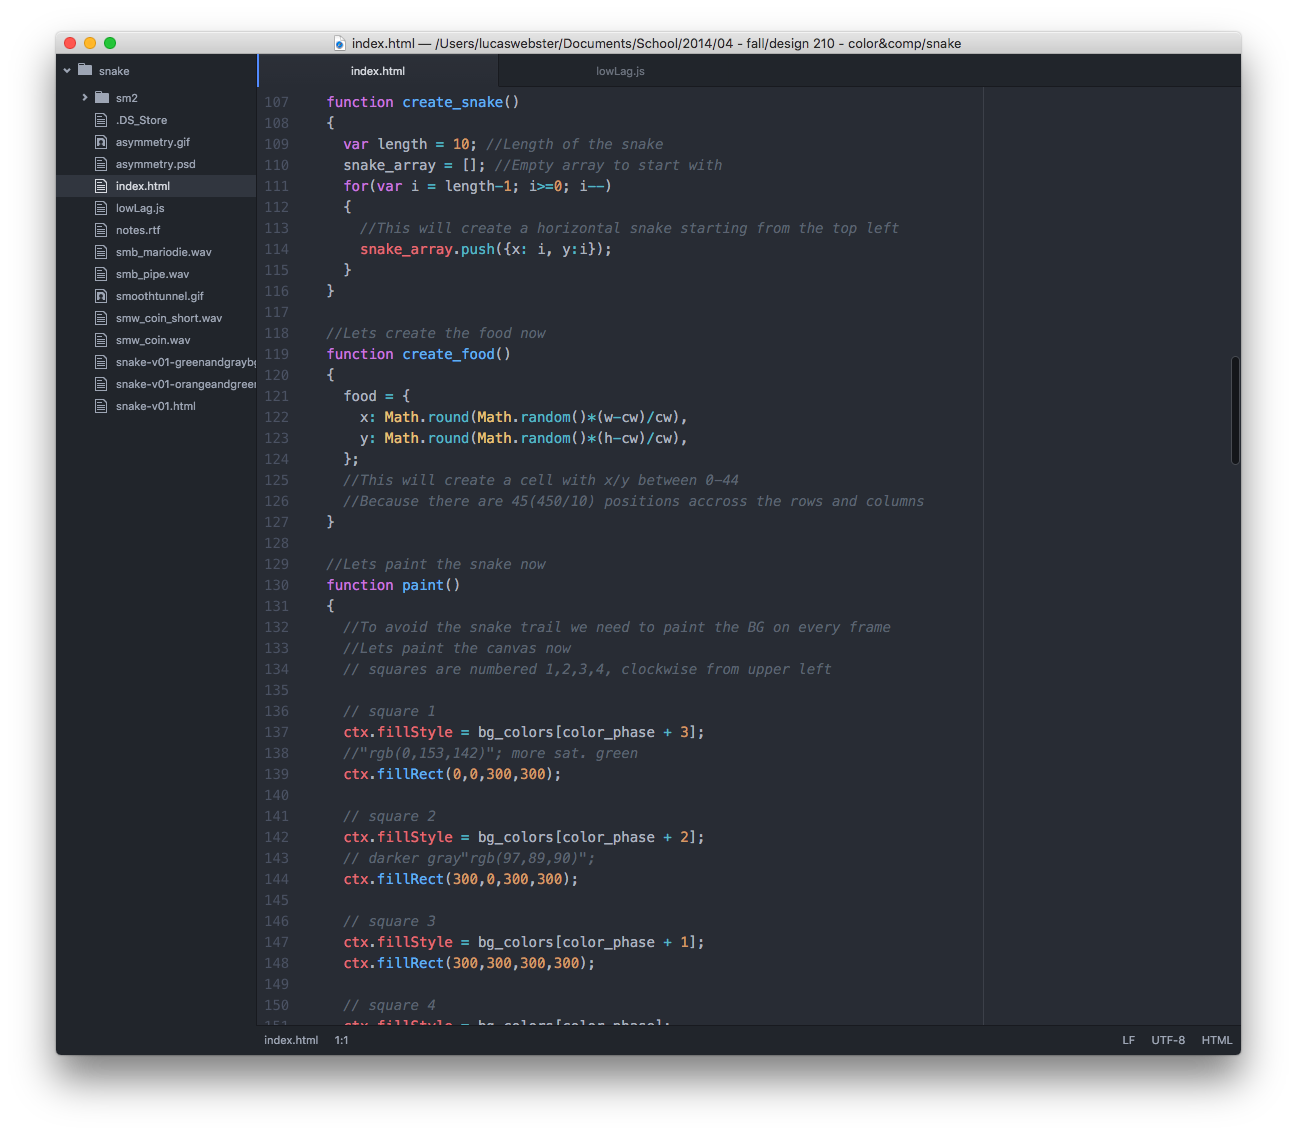Click the snake-v01.html file icon
1297x1135 pixels.
tap(101, 406)
